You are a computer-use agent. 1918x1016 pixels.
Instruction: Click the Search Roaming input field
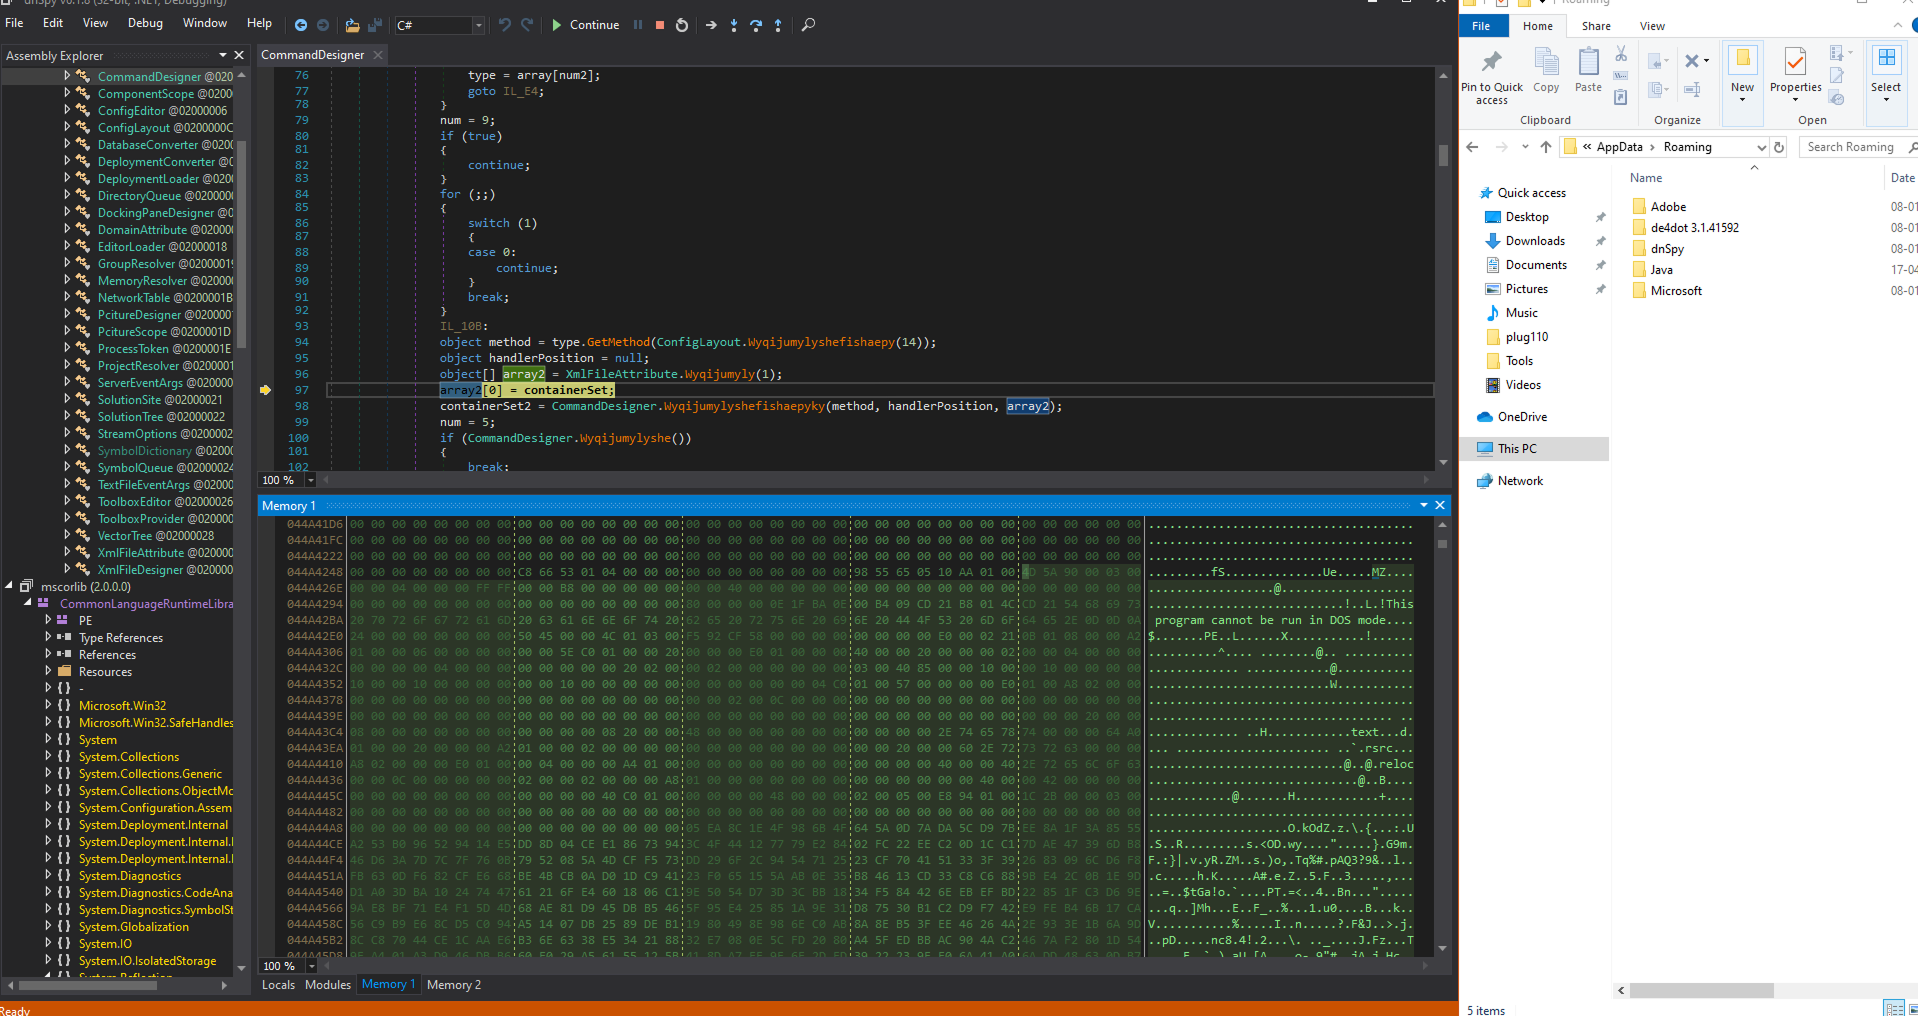click(x=1850, y=147)
